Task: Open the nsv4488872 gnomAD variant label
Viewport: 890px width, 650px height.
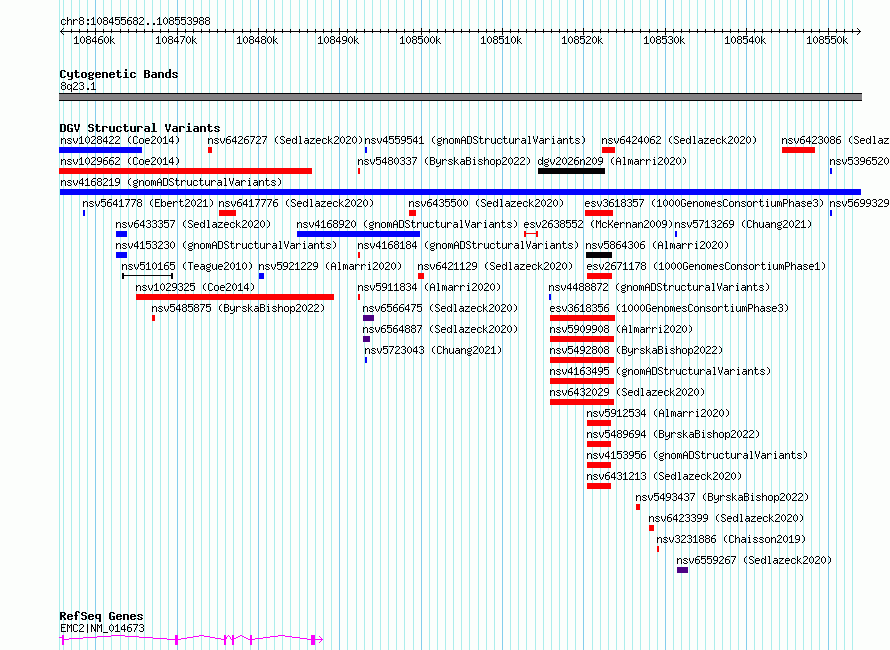Action: (x=659, y=287)
